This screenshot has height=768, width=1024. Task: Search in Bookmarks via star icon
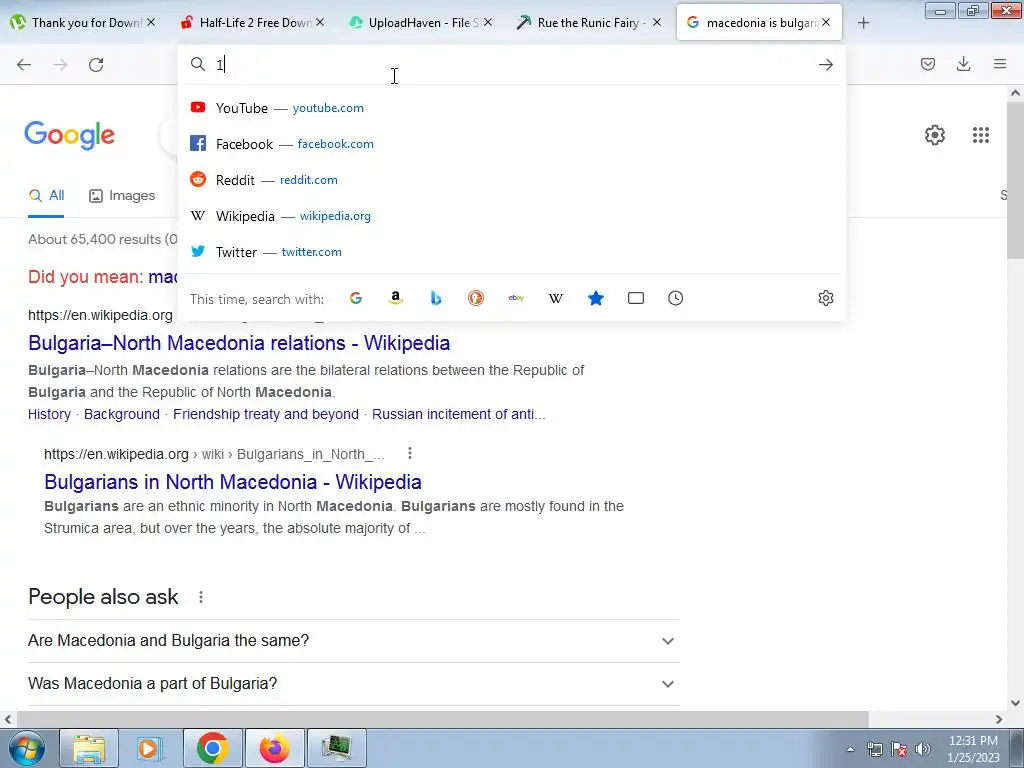click(x=596, y=298)
